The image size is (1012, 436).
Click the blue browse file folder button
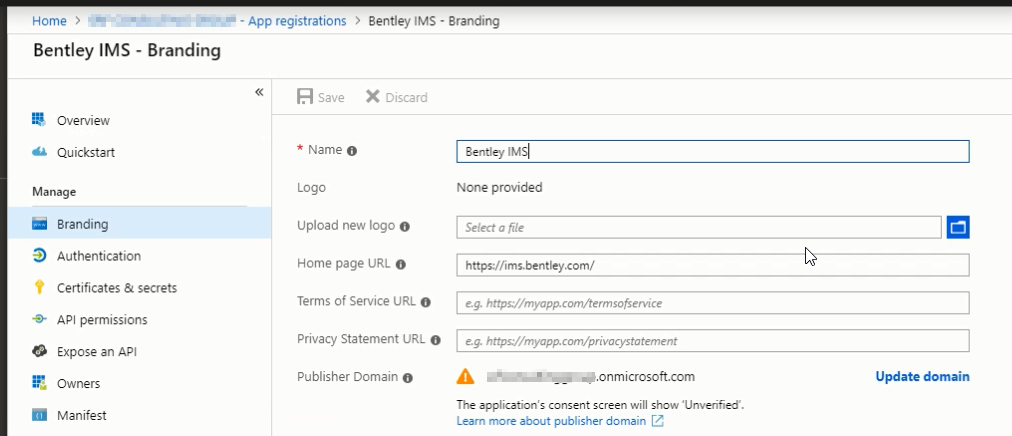pos(958,228)
